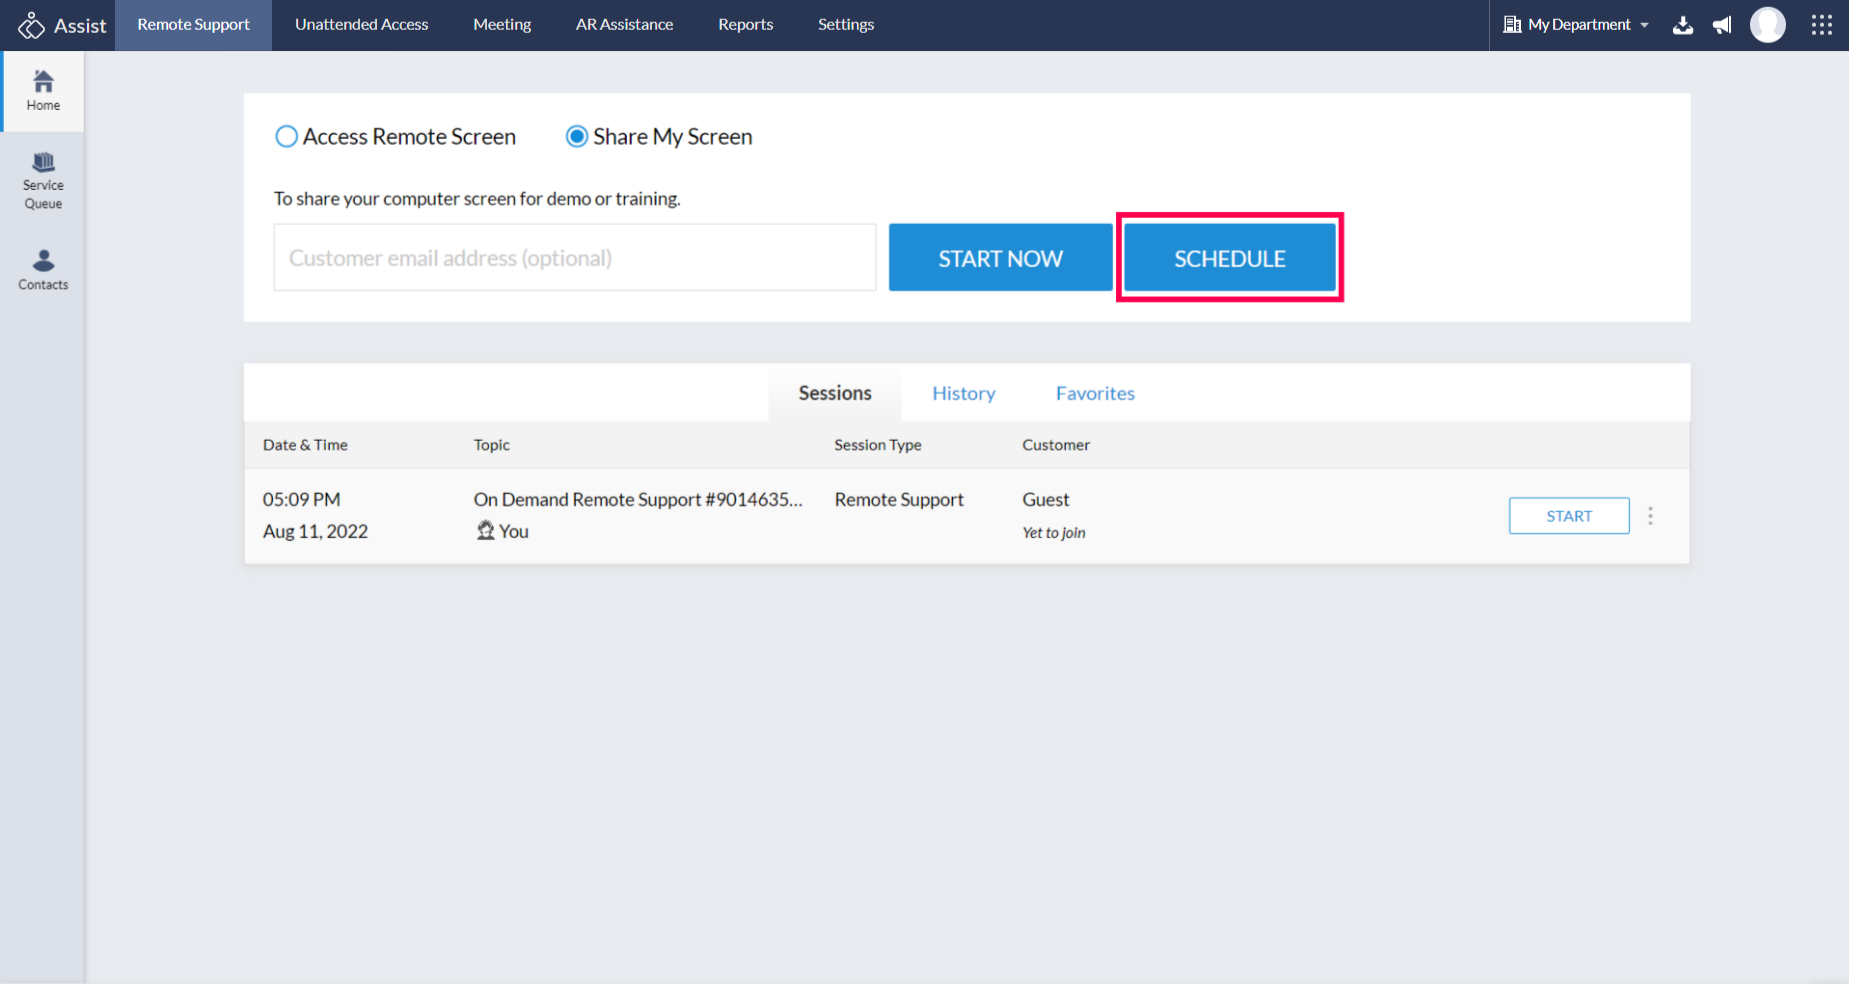Click the customer email address field
The height and width of the screenshot is (984, 1849).
coord(575,258)
